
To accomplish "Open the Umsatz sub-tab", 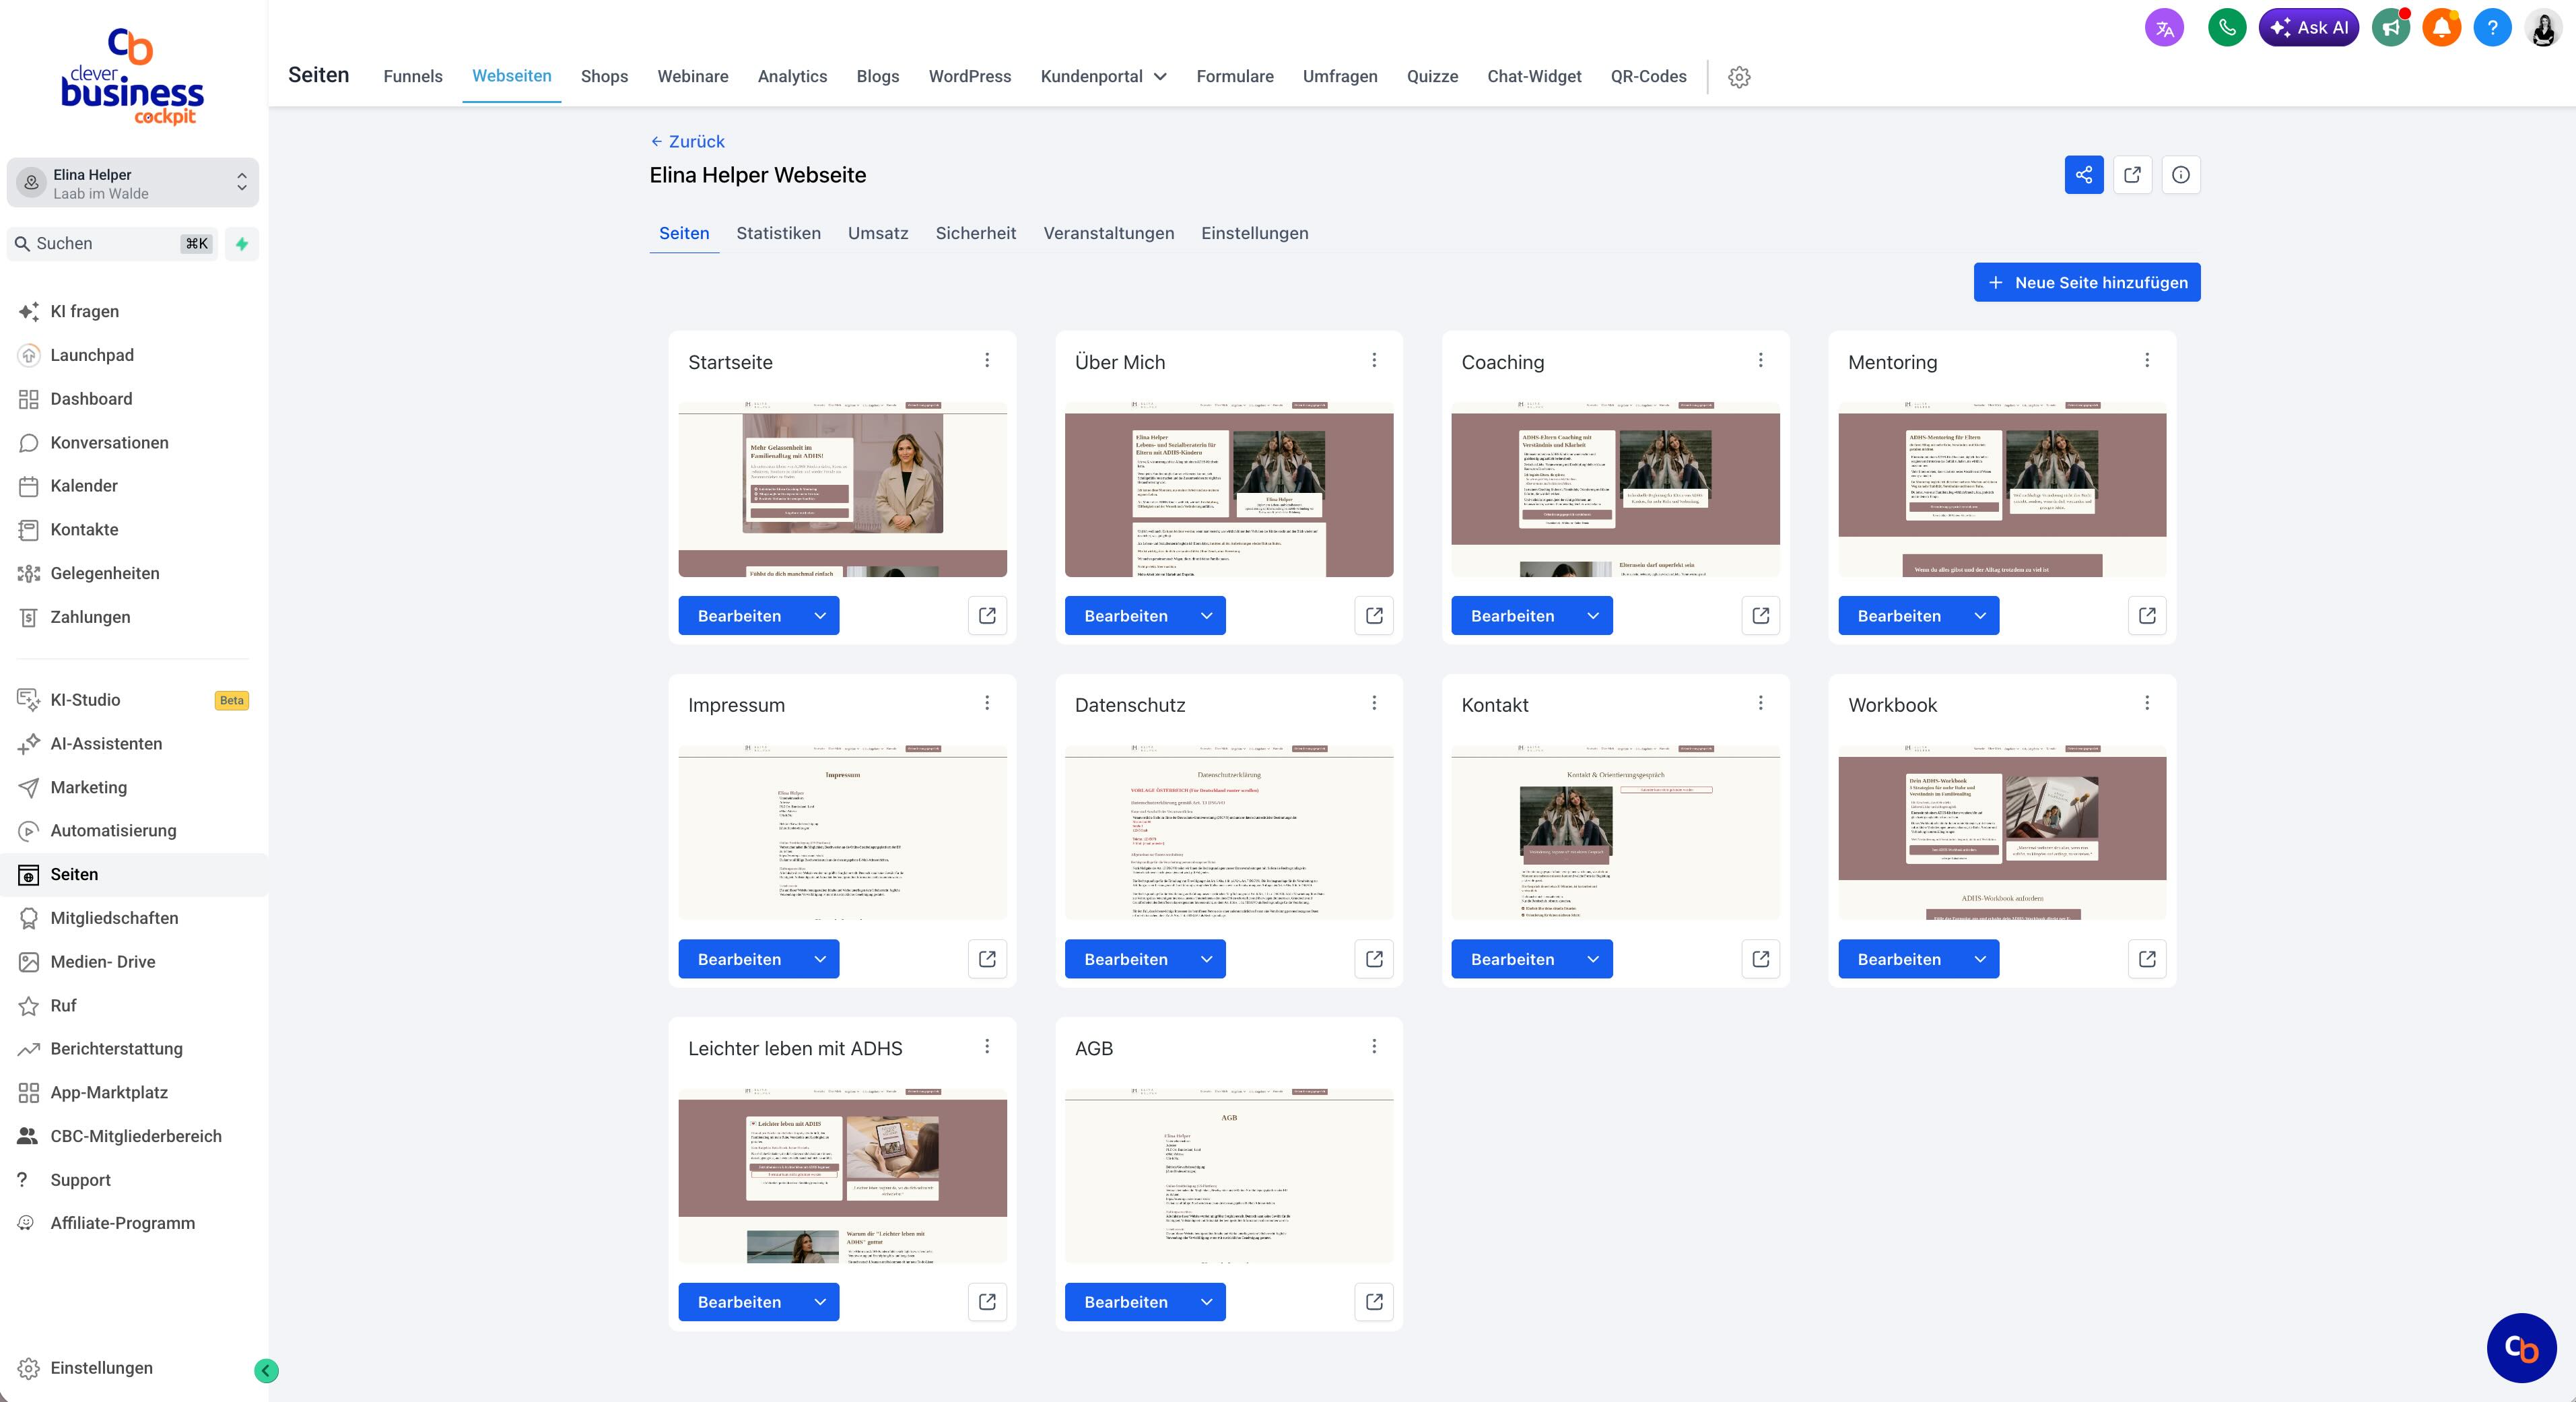I will pyautogui.click(x=878, y=233).
